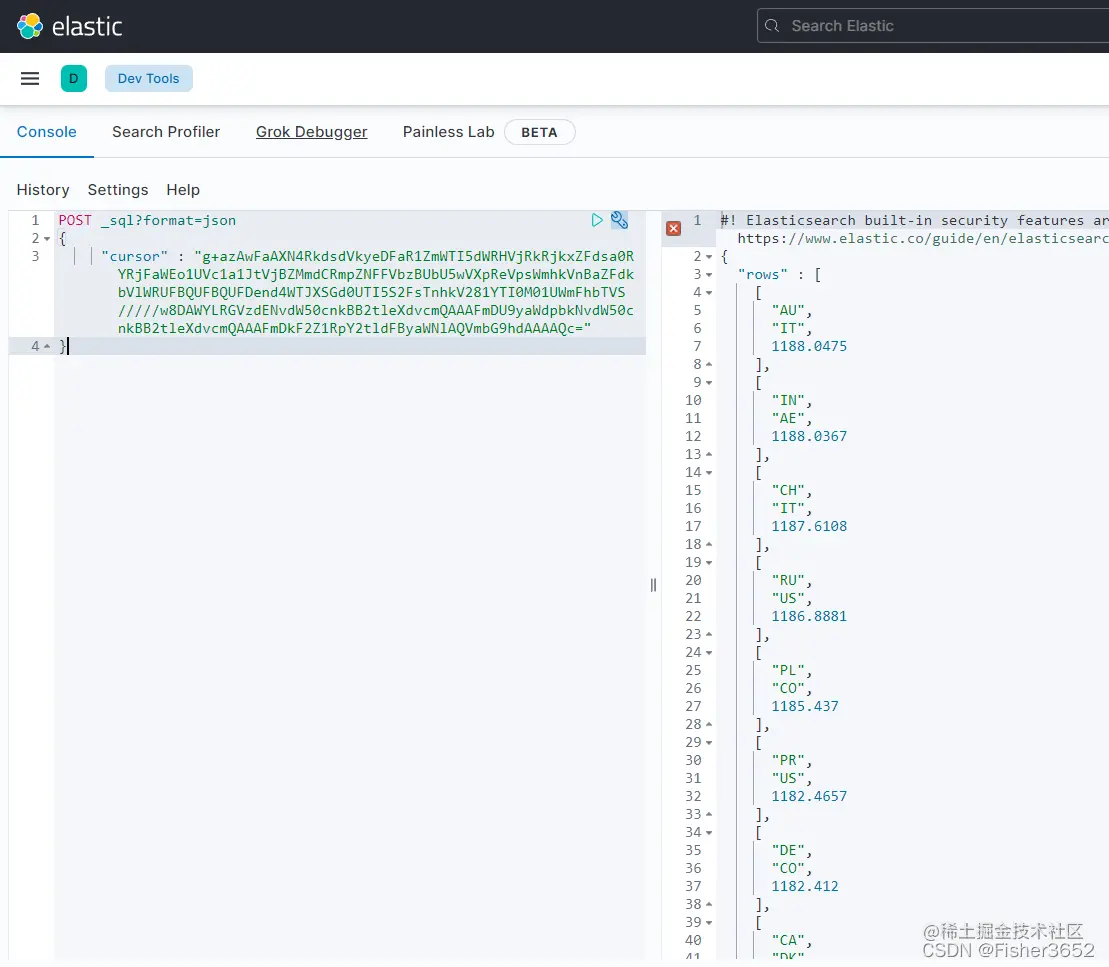The width and height of the screenshot is (1109, 967).
Task: Click the "AU" string in response
Action: tap(788, 311)
